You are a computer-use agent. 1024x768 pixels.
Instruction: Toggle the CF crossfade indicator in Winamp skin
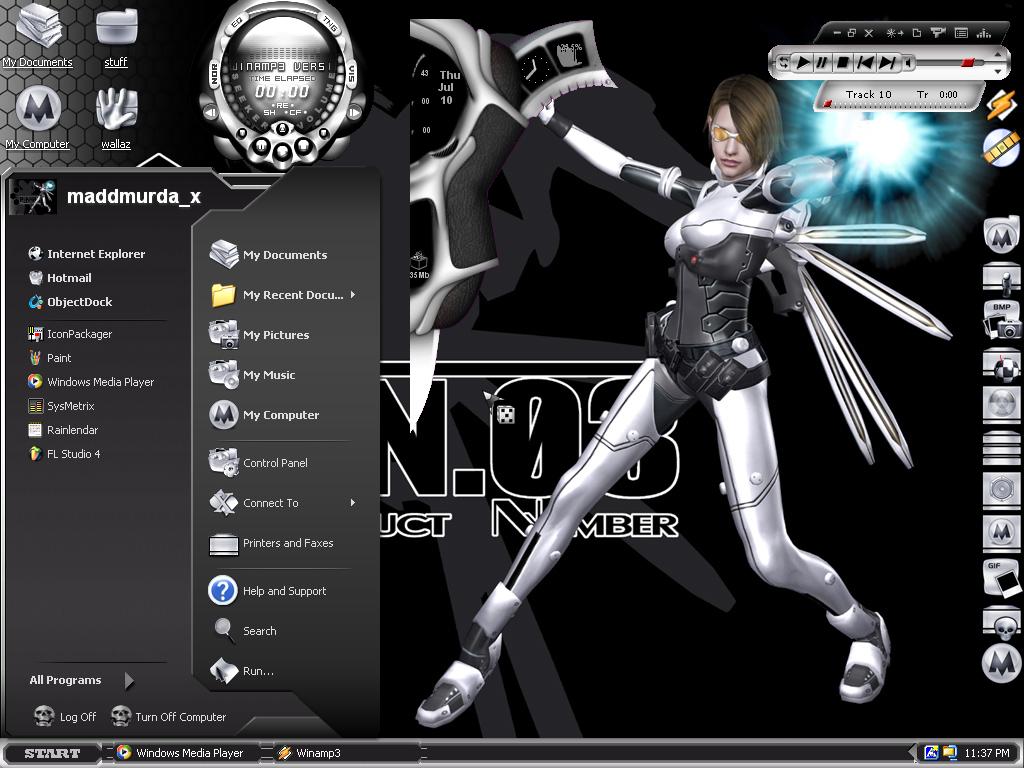(295, 113)
